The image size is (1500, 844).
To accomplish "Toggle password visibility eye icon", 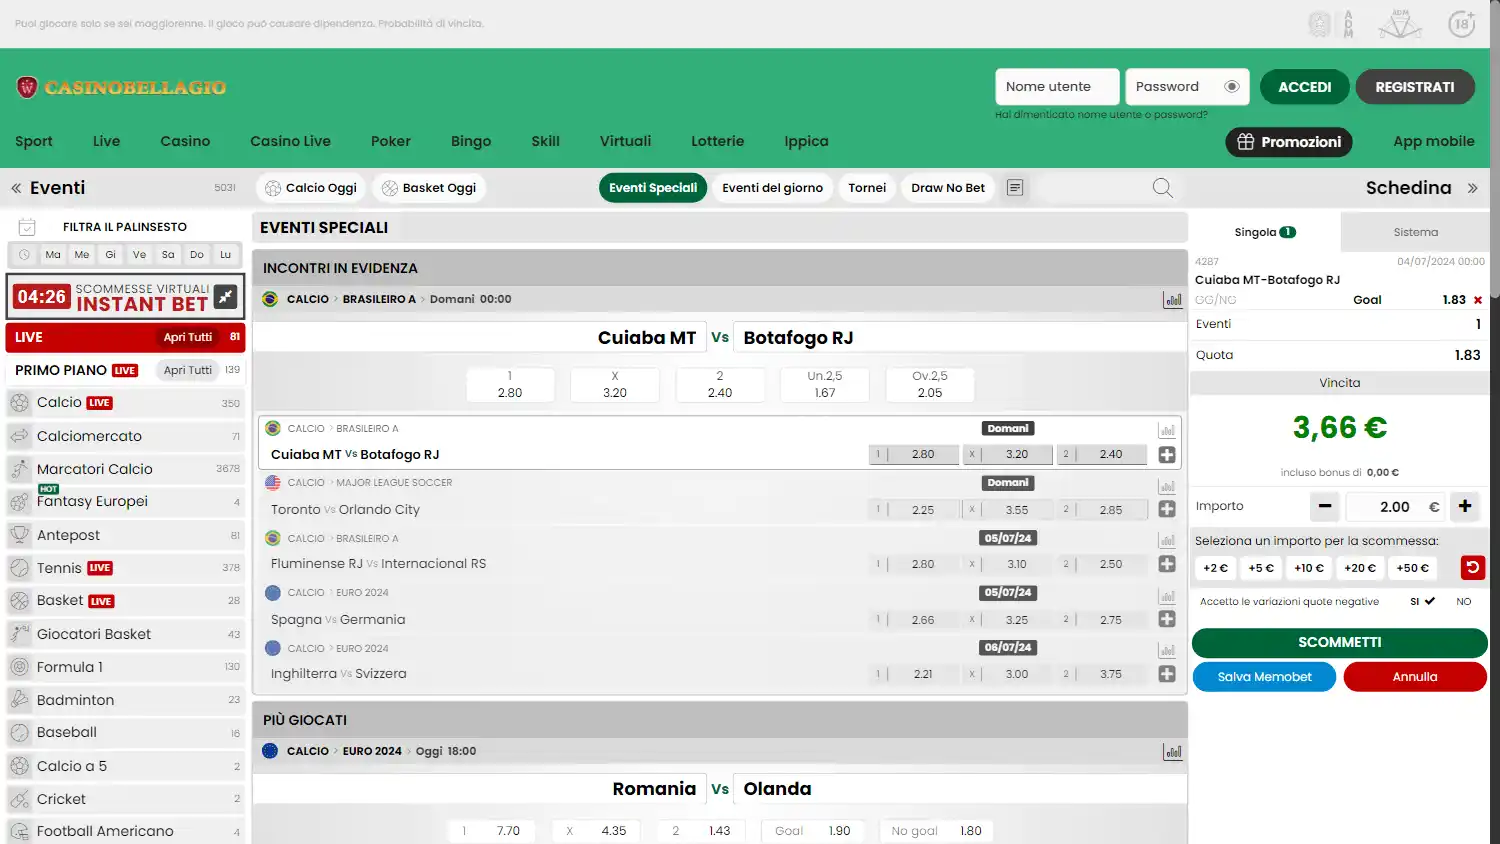I will [x=1232, y=87].
